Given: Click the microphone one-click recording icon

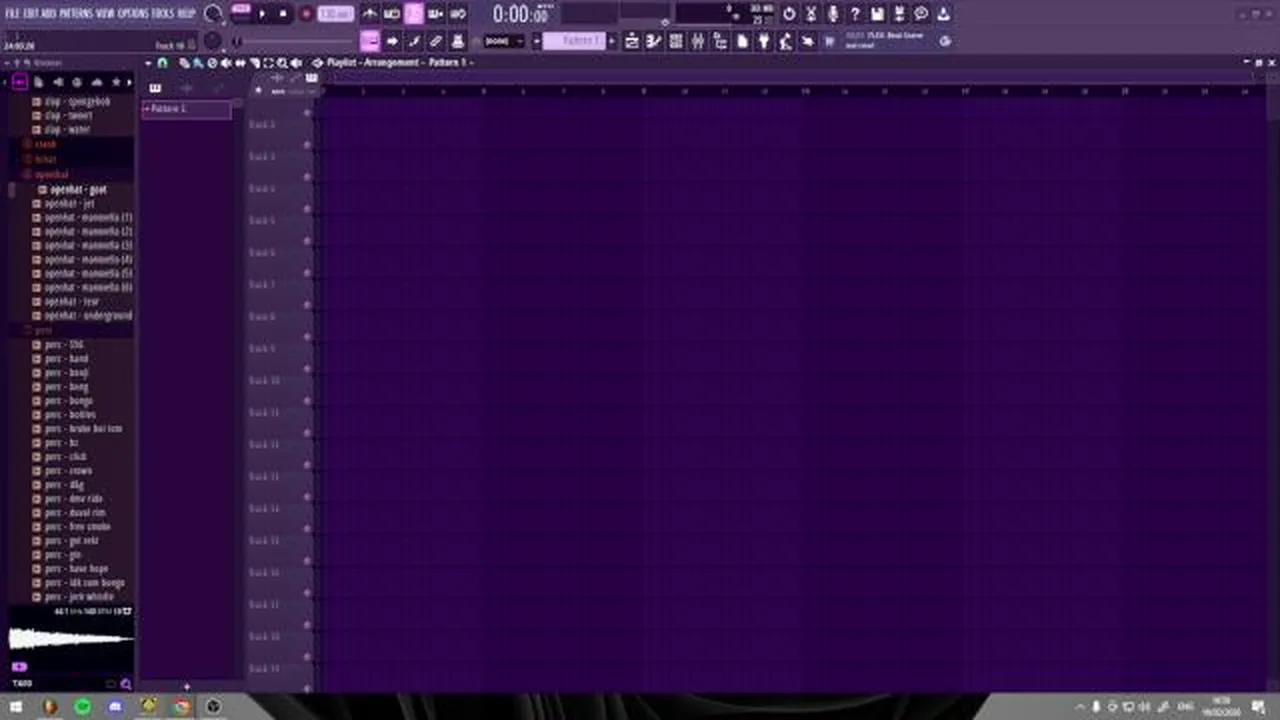Looking at the screenshot, I should pyautogui.click(x=833, y=14).
